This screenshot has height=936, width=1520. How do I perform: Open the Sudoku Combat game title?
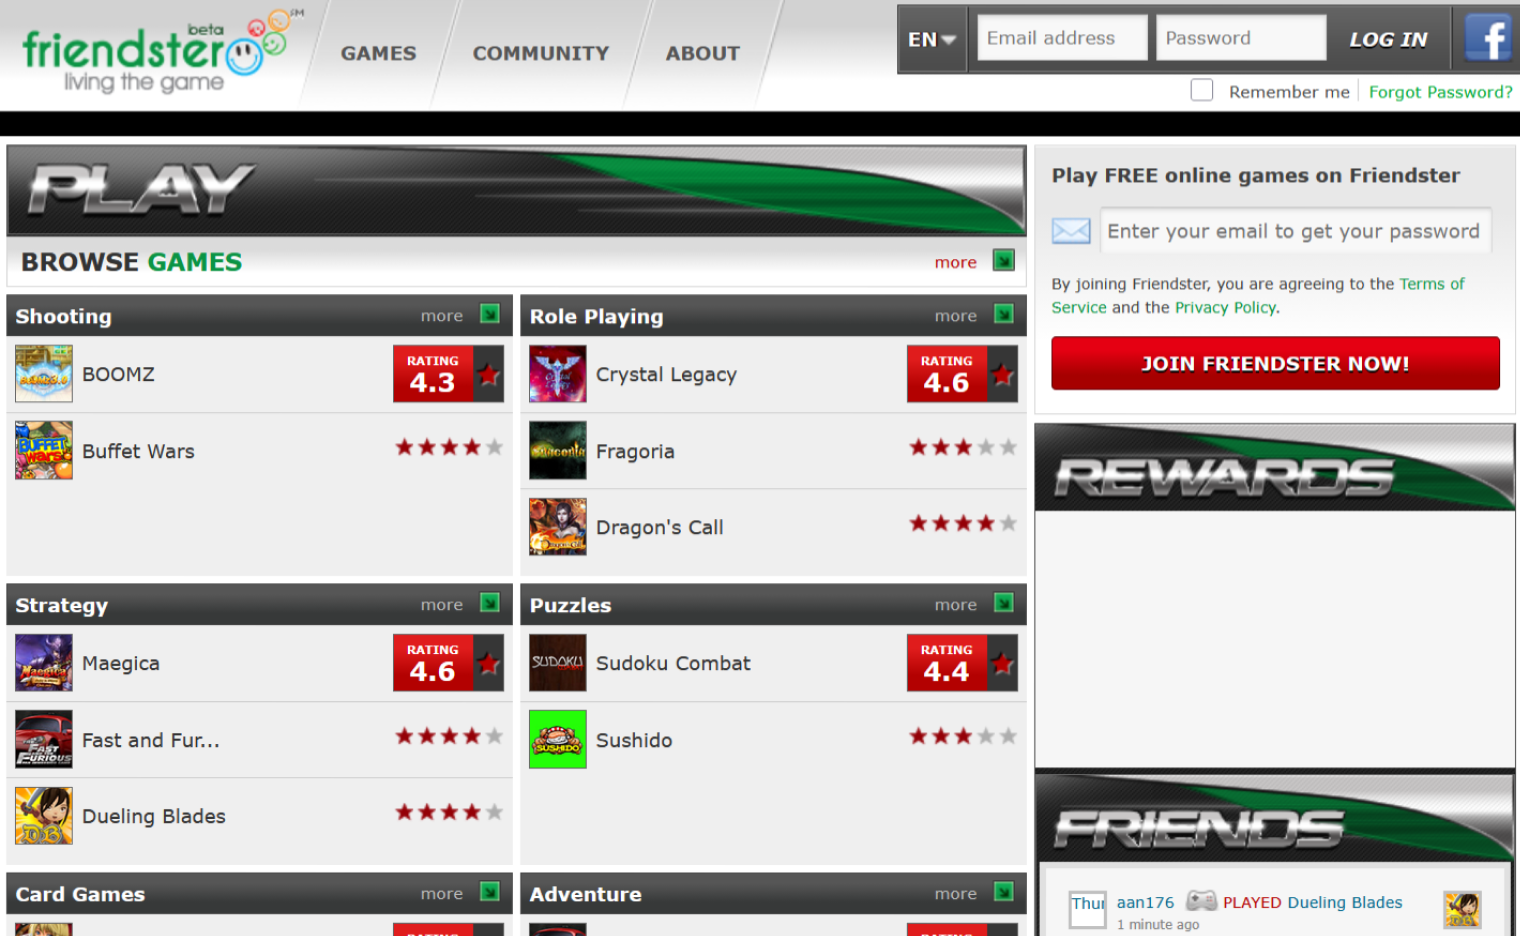673,663
